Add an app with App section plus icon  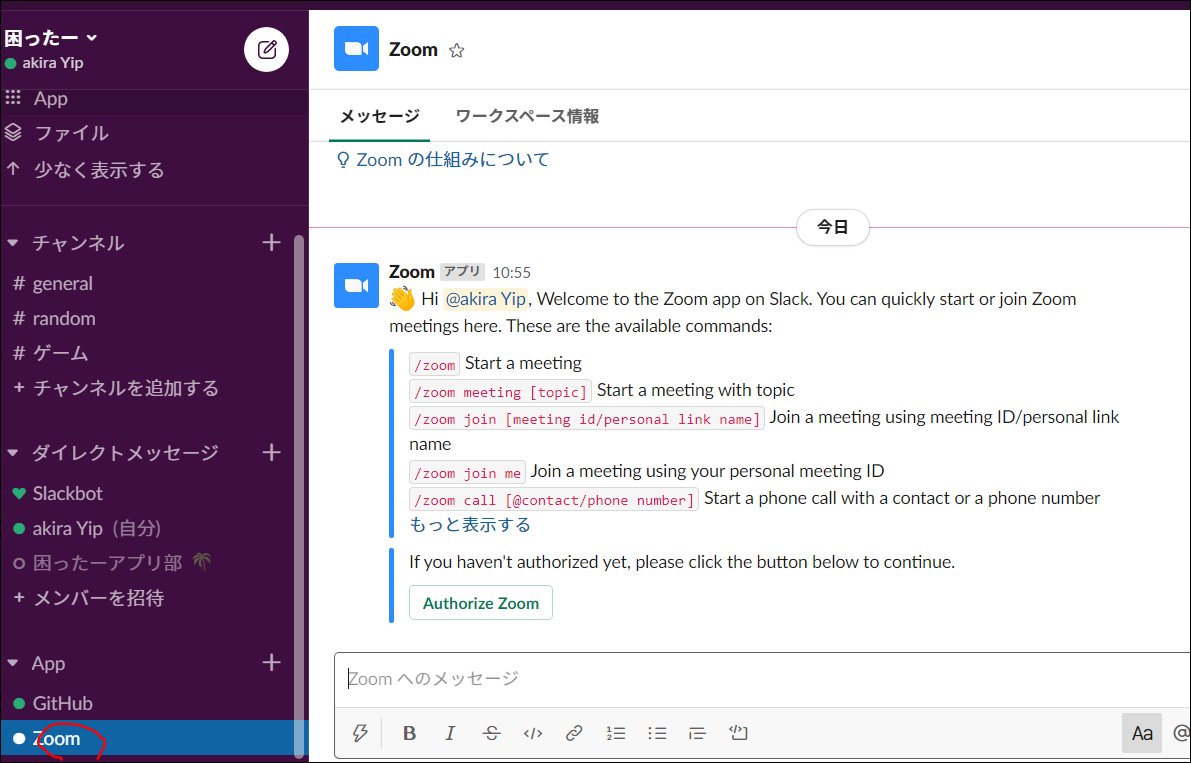pos(271,663)
